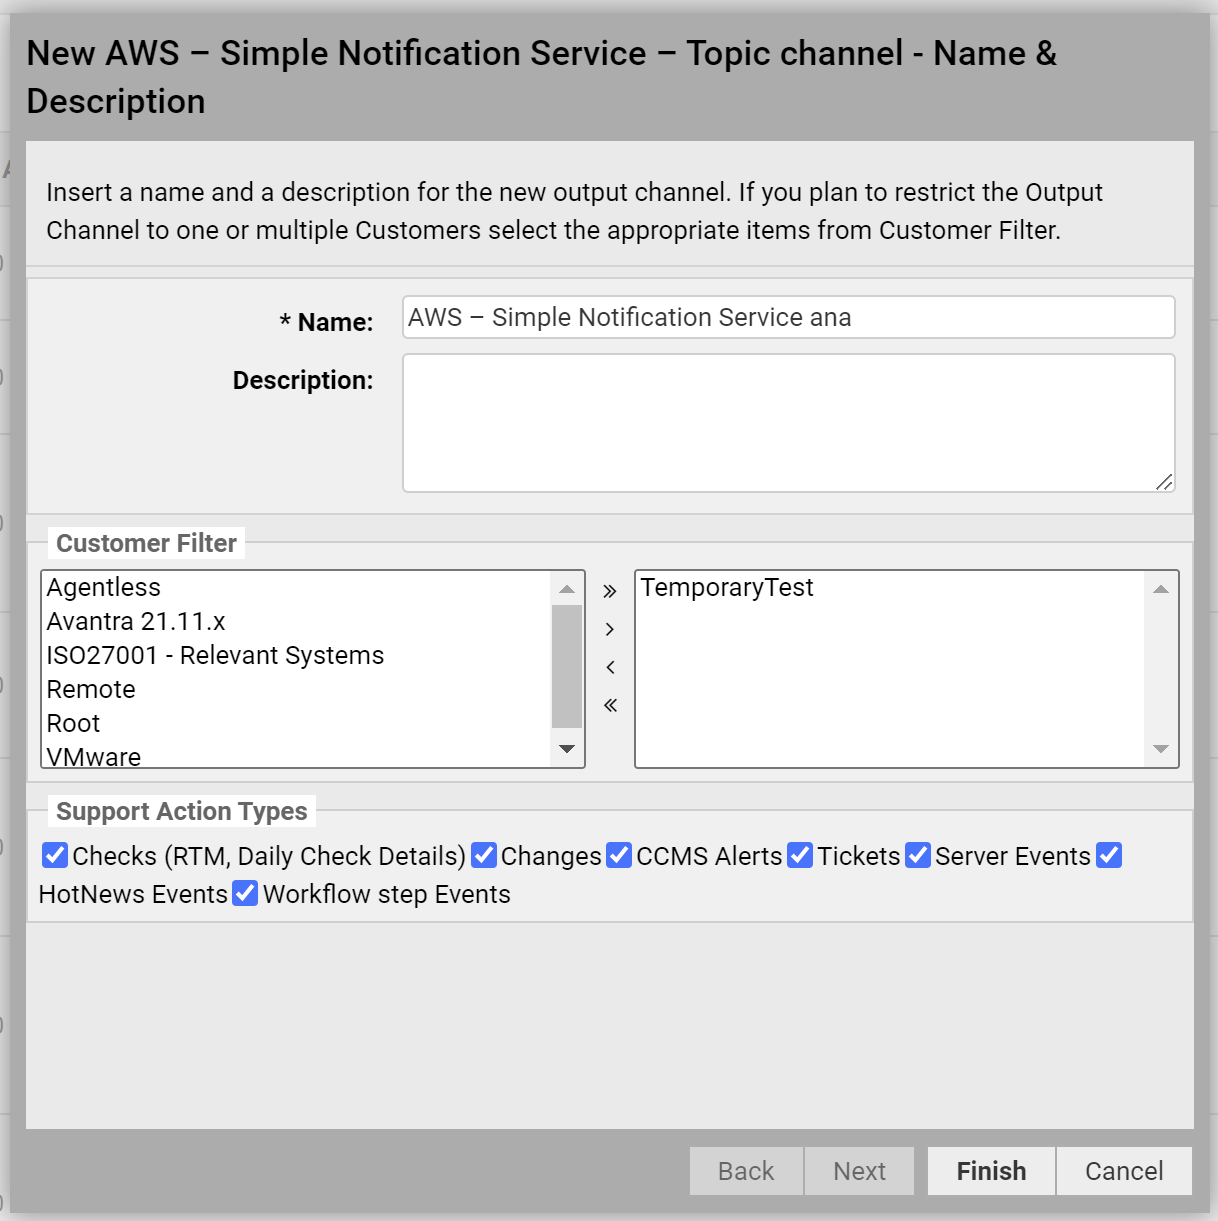Click the down arrow on the TemporaryTest list scrollbar
Screen dimensions: 1218x1221
(1160, 749)
